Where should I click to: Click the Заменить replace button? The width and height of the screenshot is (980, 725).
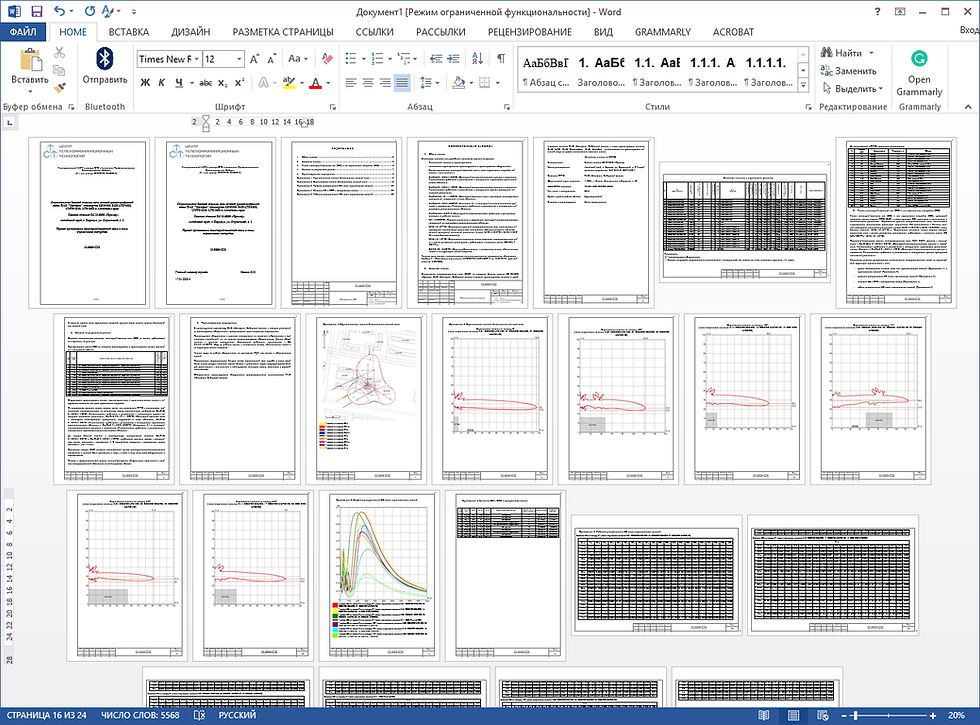point(848,71)
